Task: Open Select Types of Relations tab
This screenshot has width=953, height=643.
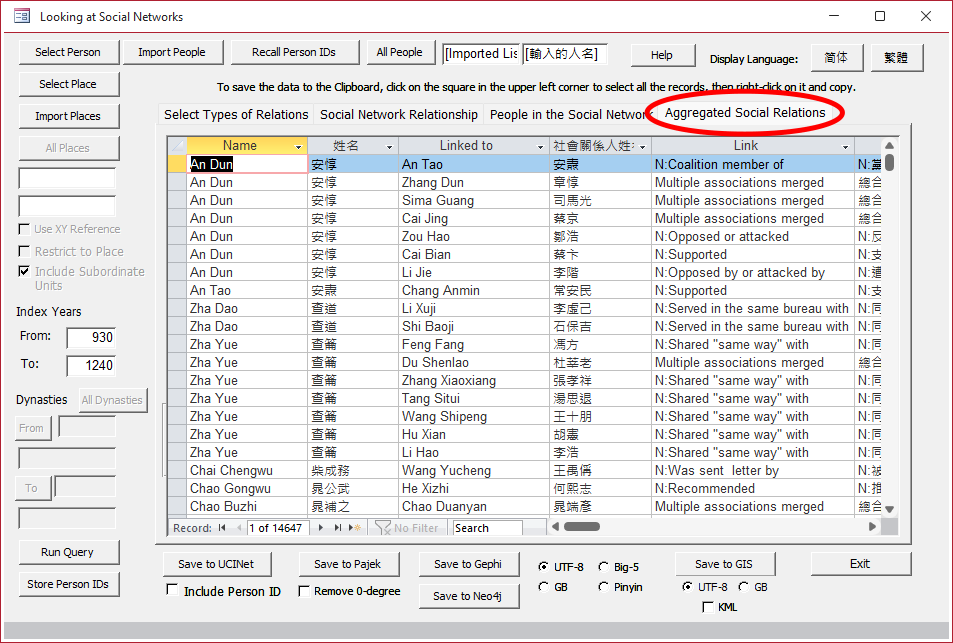Action: (236, 114)
